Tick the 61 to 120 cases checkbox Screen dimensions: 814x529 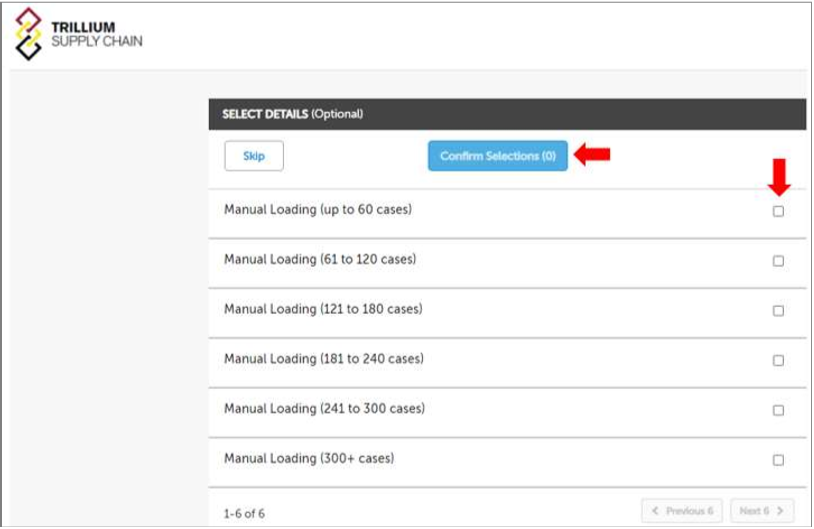click(778, 261)
